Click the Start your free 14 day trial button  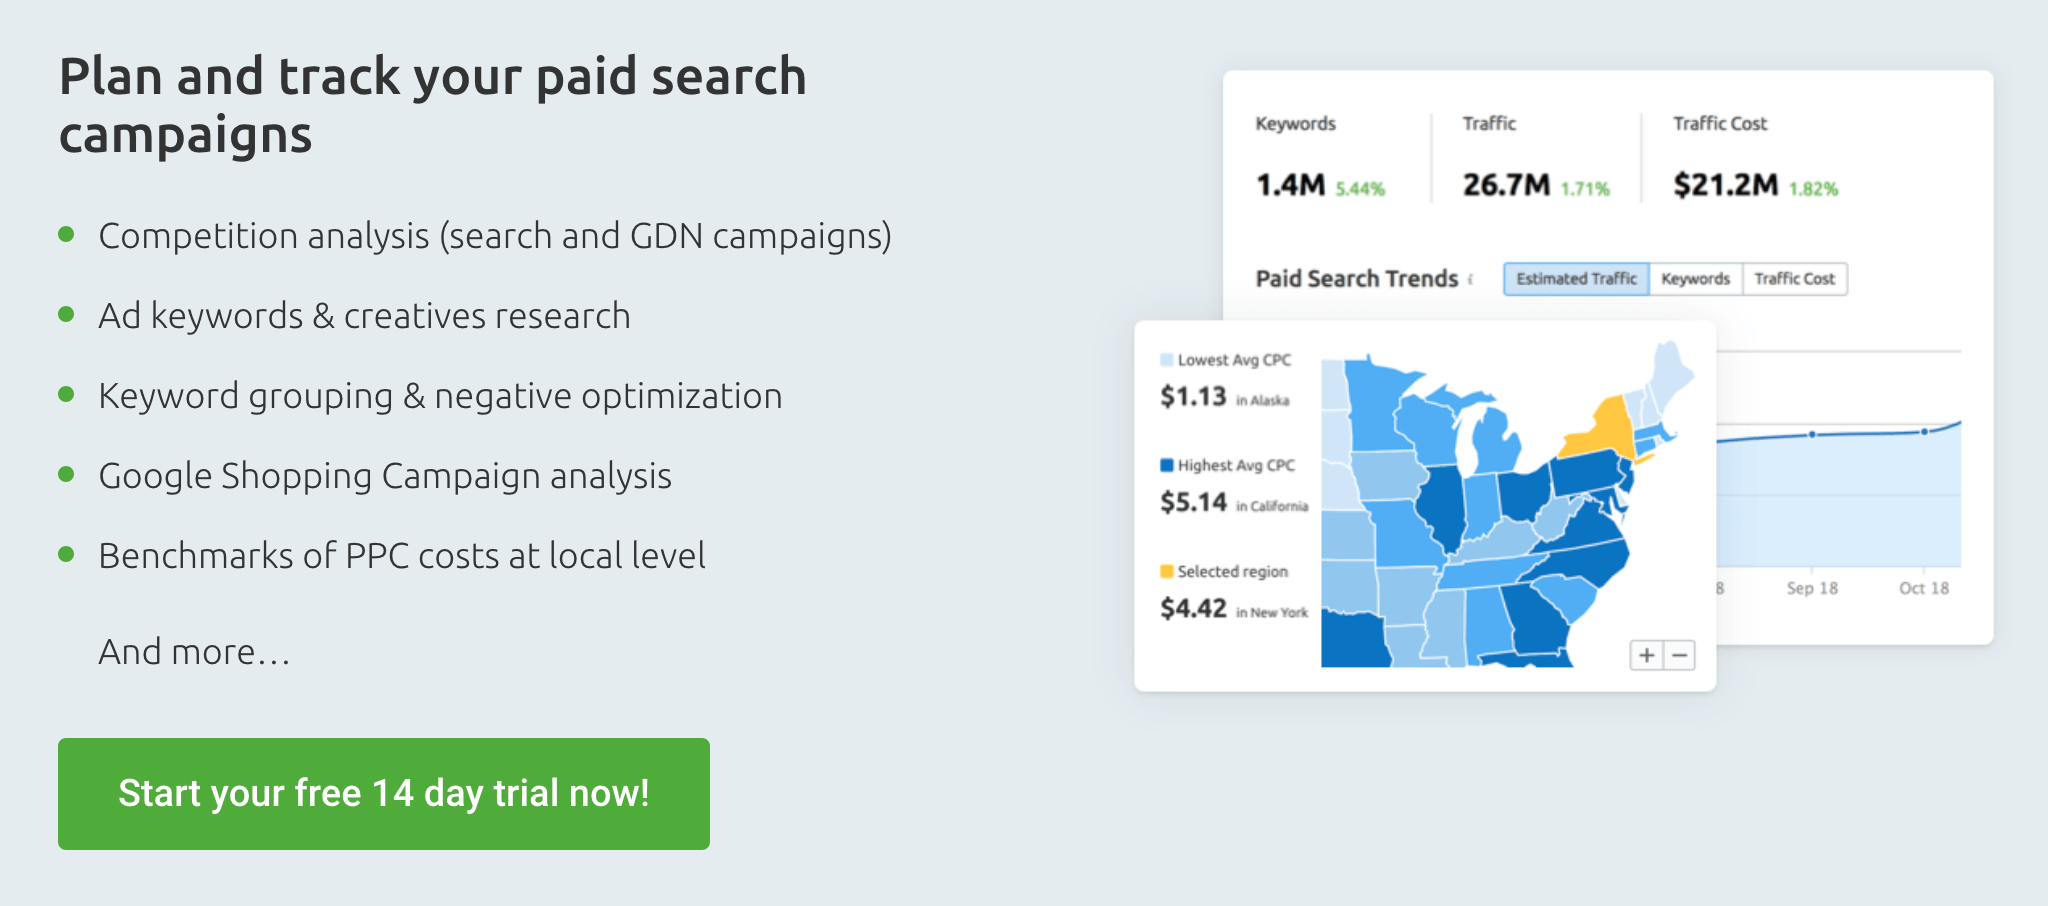coord(384,794)
